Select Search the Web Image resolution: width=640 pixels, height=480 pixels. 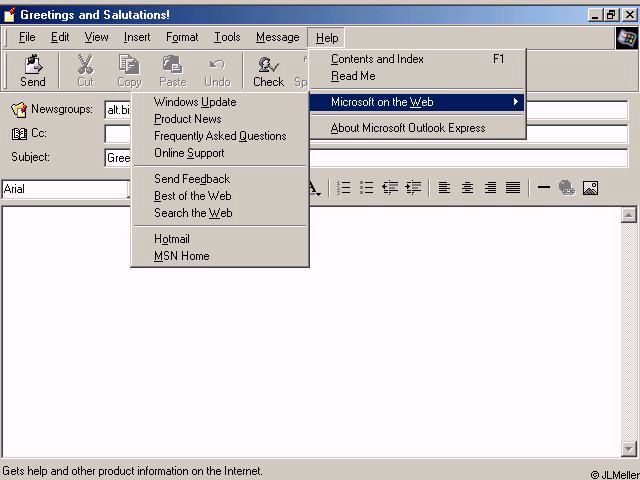(x=220, y=213)
